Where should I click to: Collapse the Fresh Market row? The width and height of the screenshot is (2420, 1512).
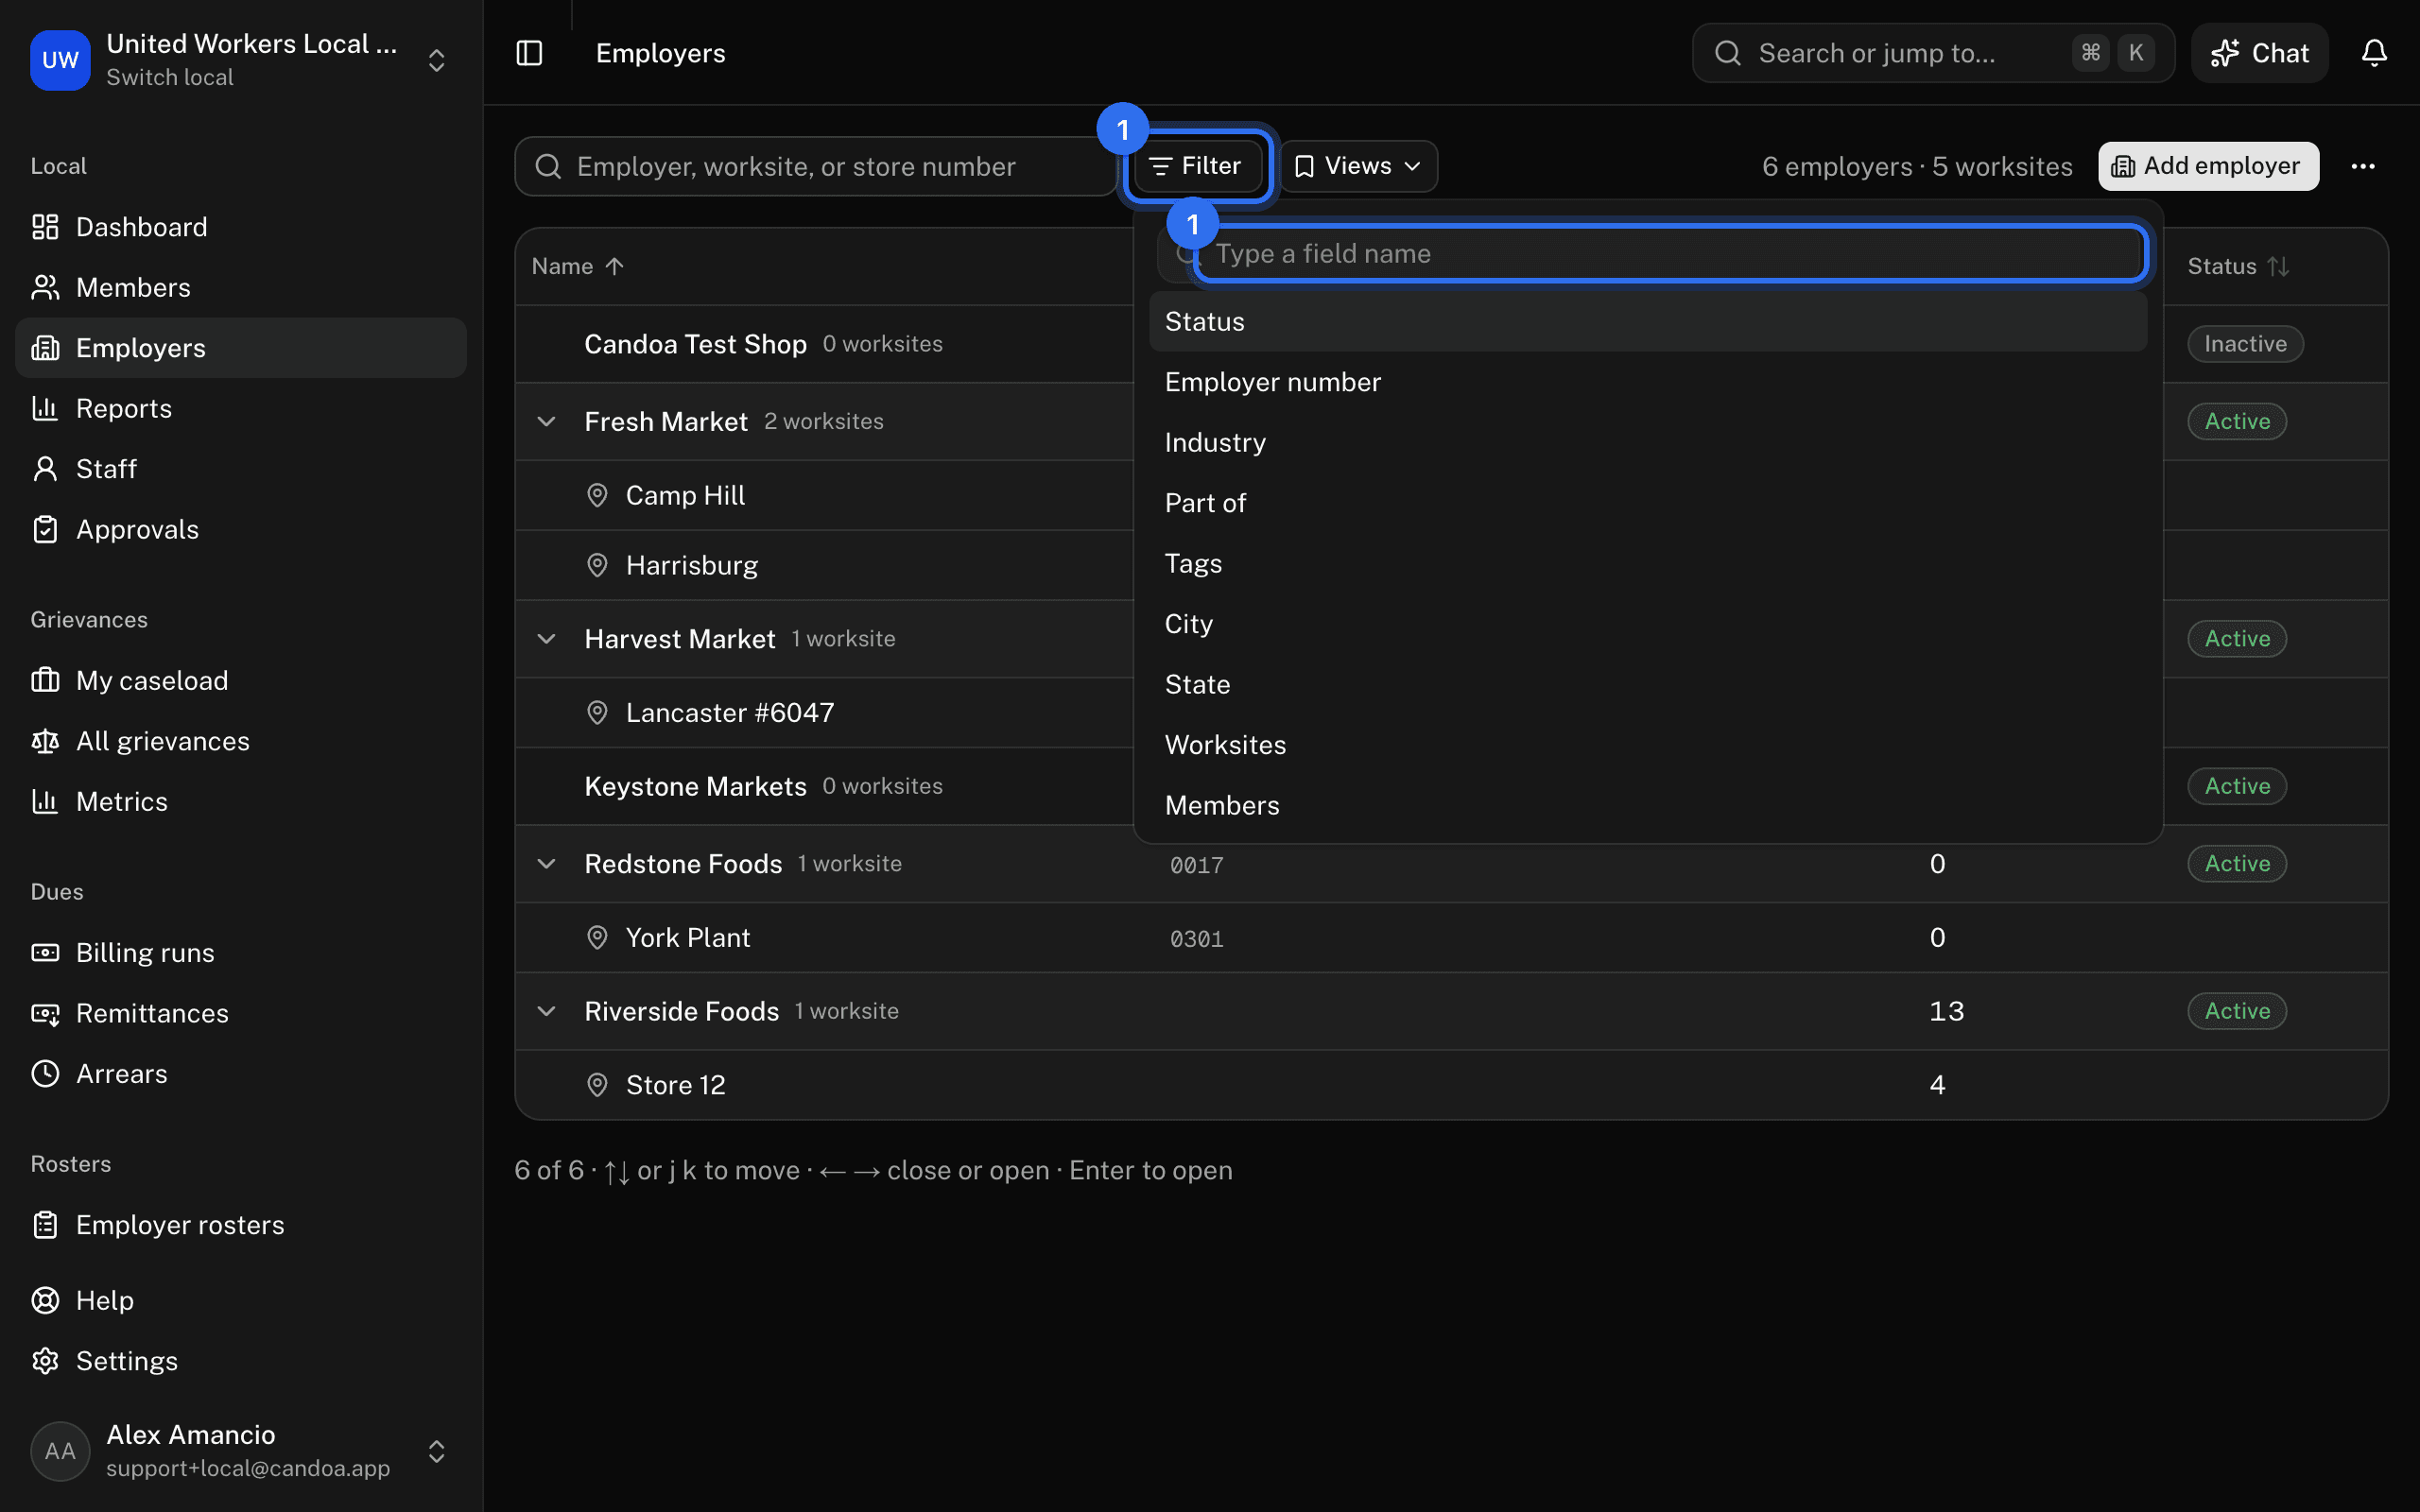(x=546, y=421)
